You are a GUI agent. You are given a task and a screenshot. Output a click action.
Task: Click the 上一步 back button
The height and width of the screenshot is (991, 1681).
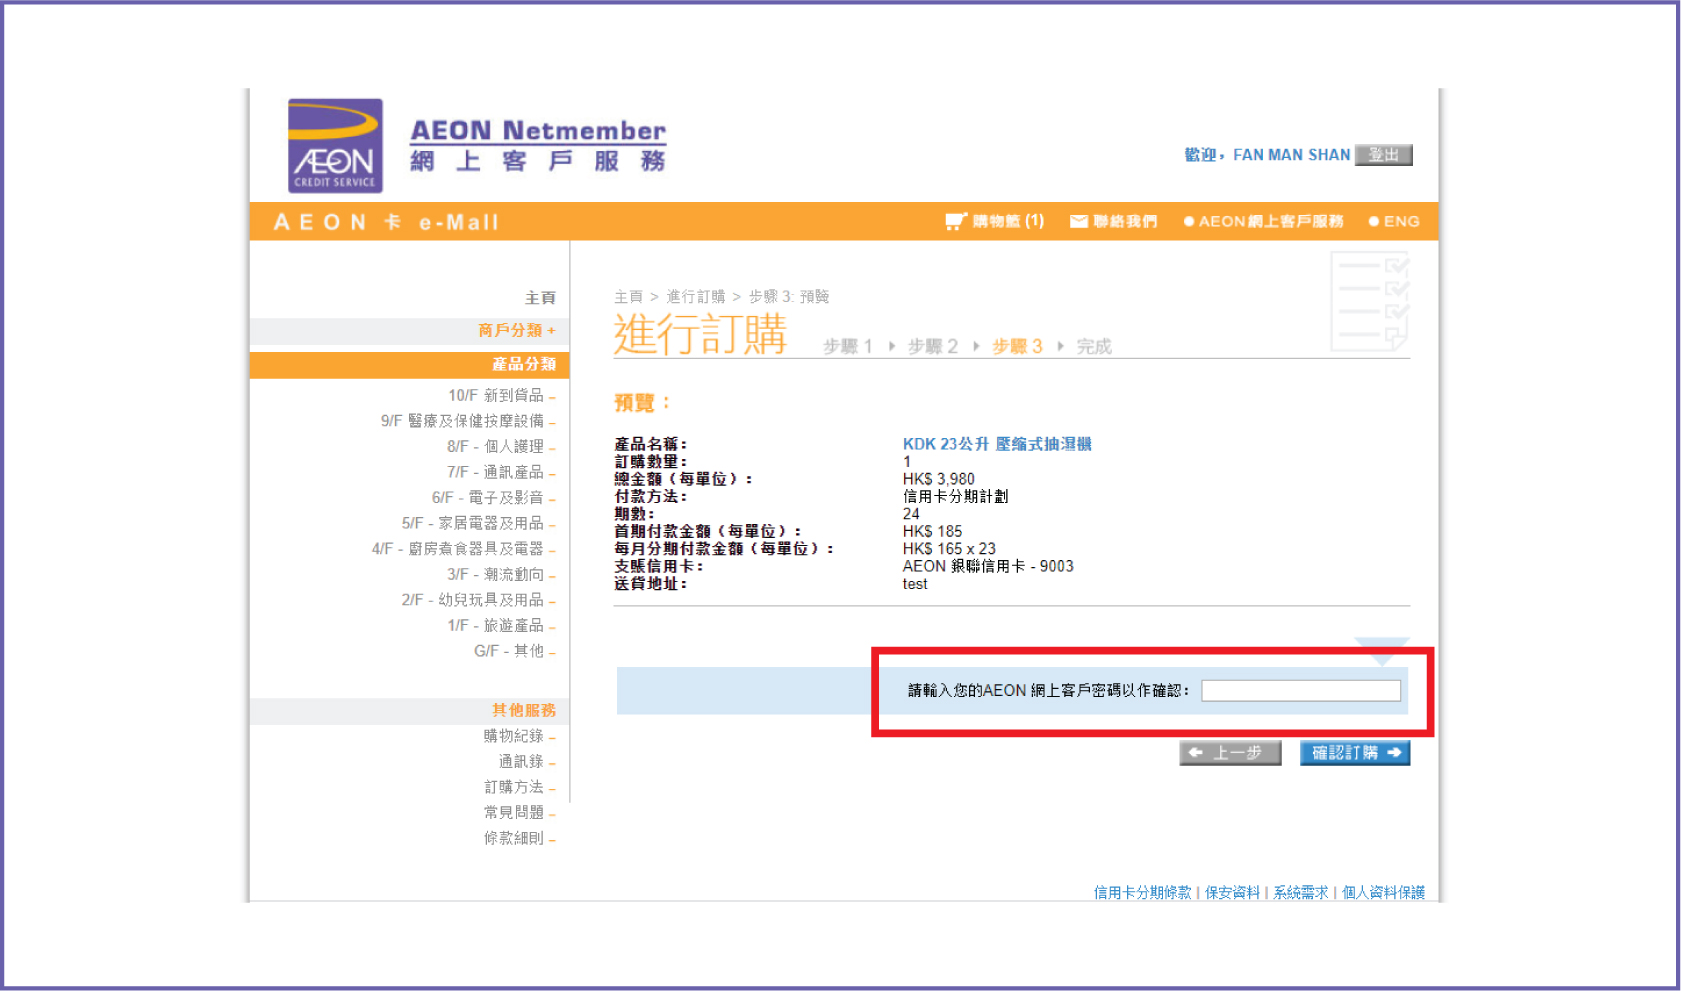coord(1230,753)
